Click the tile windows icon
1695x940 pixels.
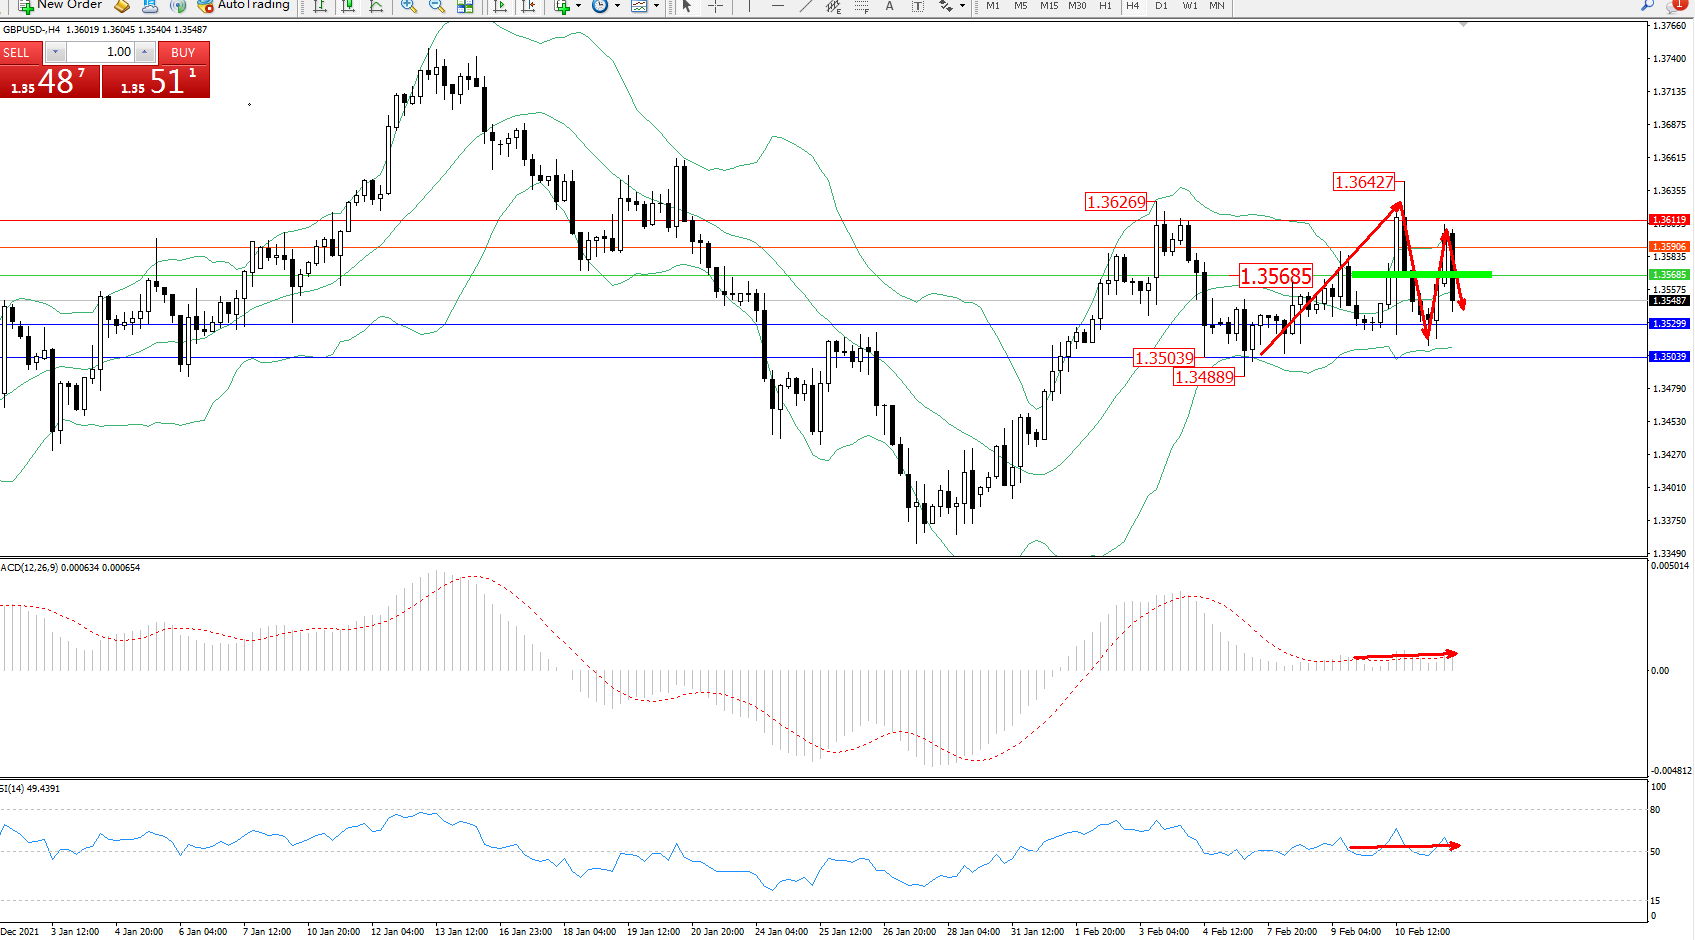click(465, 6)
